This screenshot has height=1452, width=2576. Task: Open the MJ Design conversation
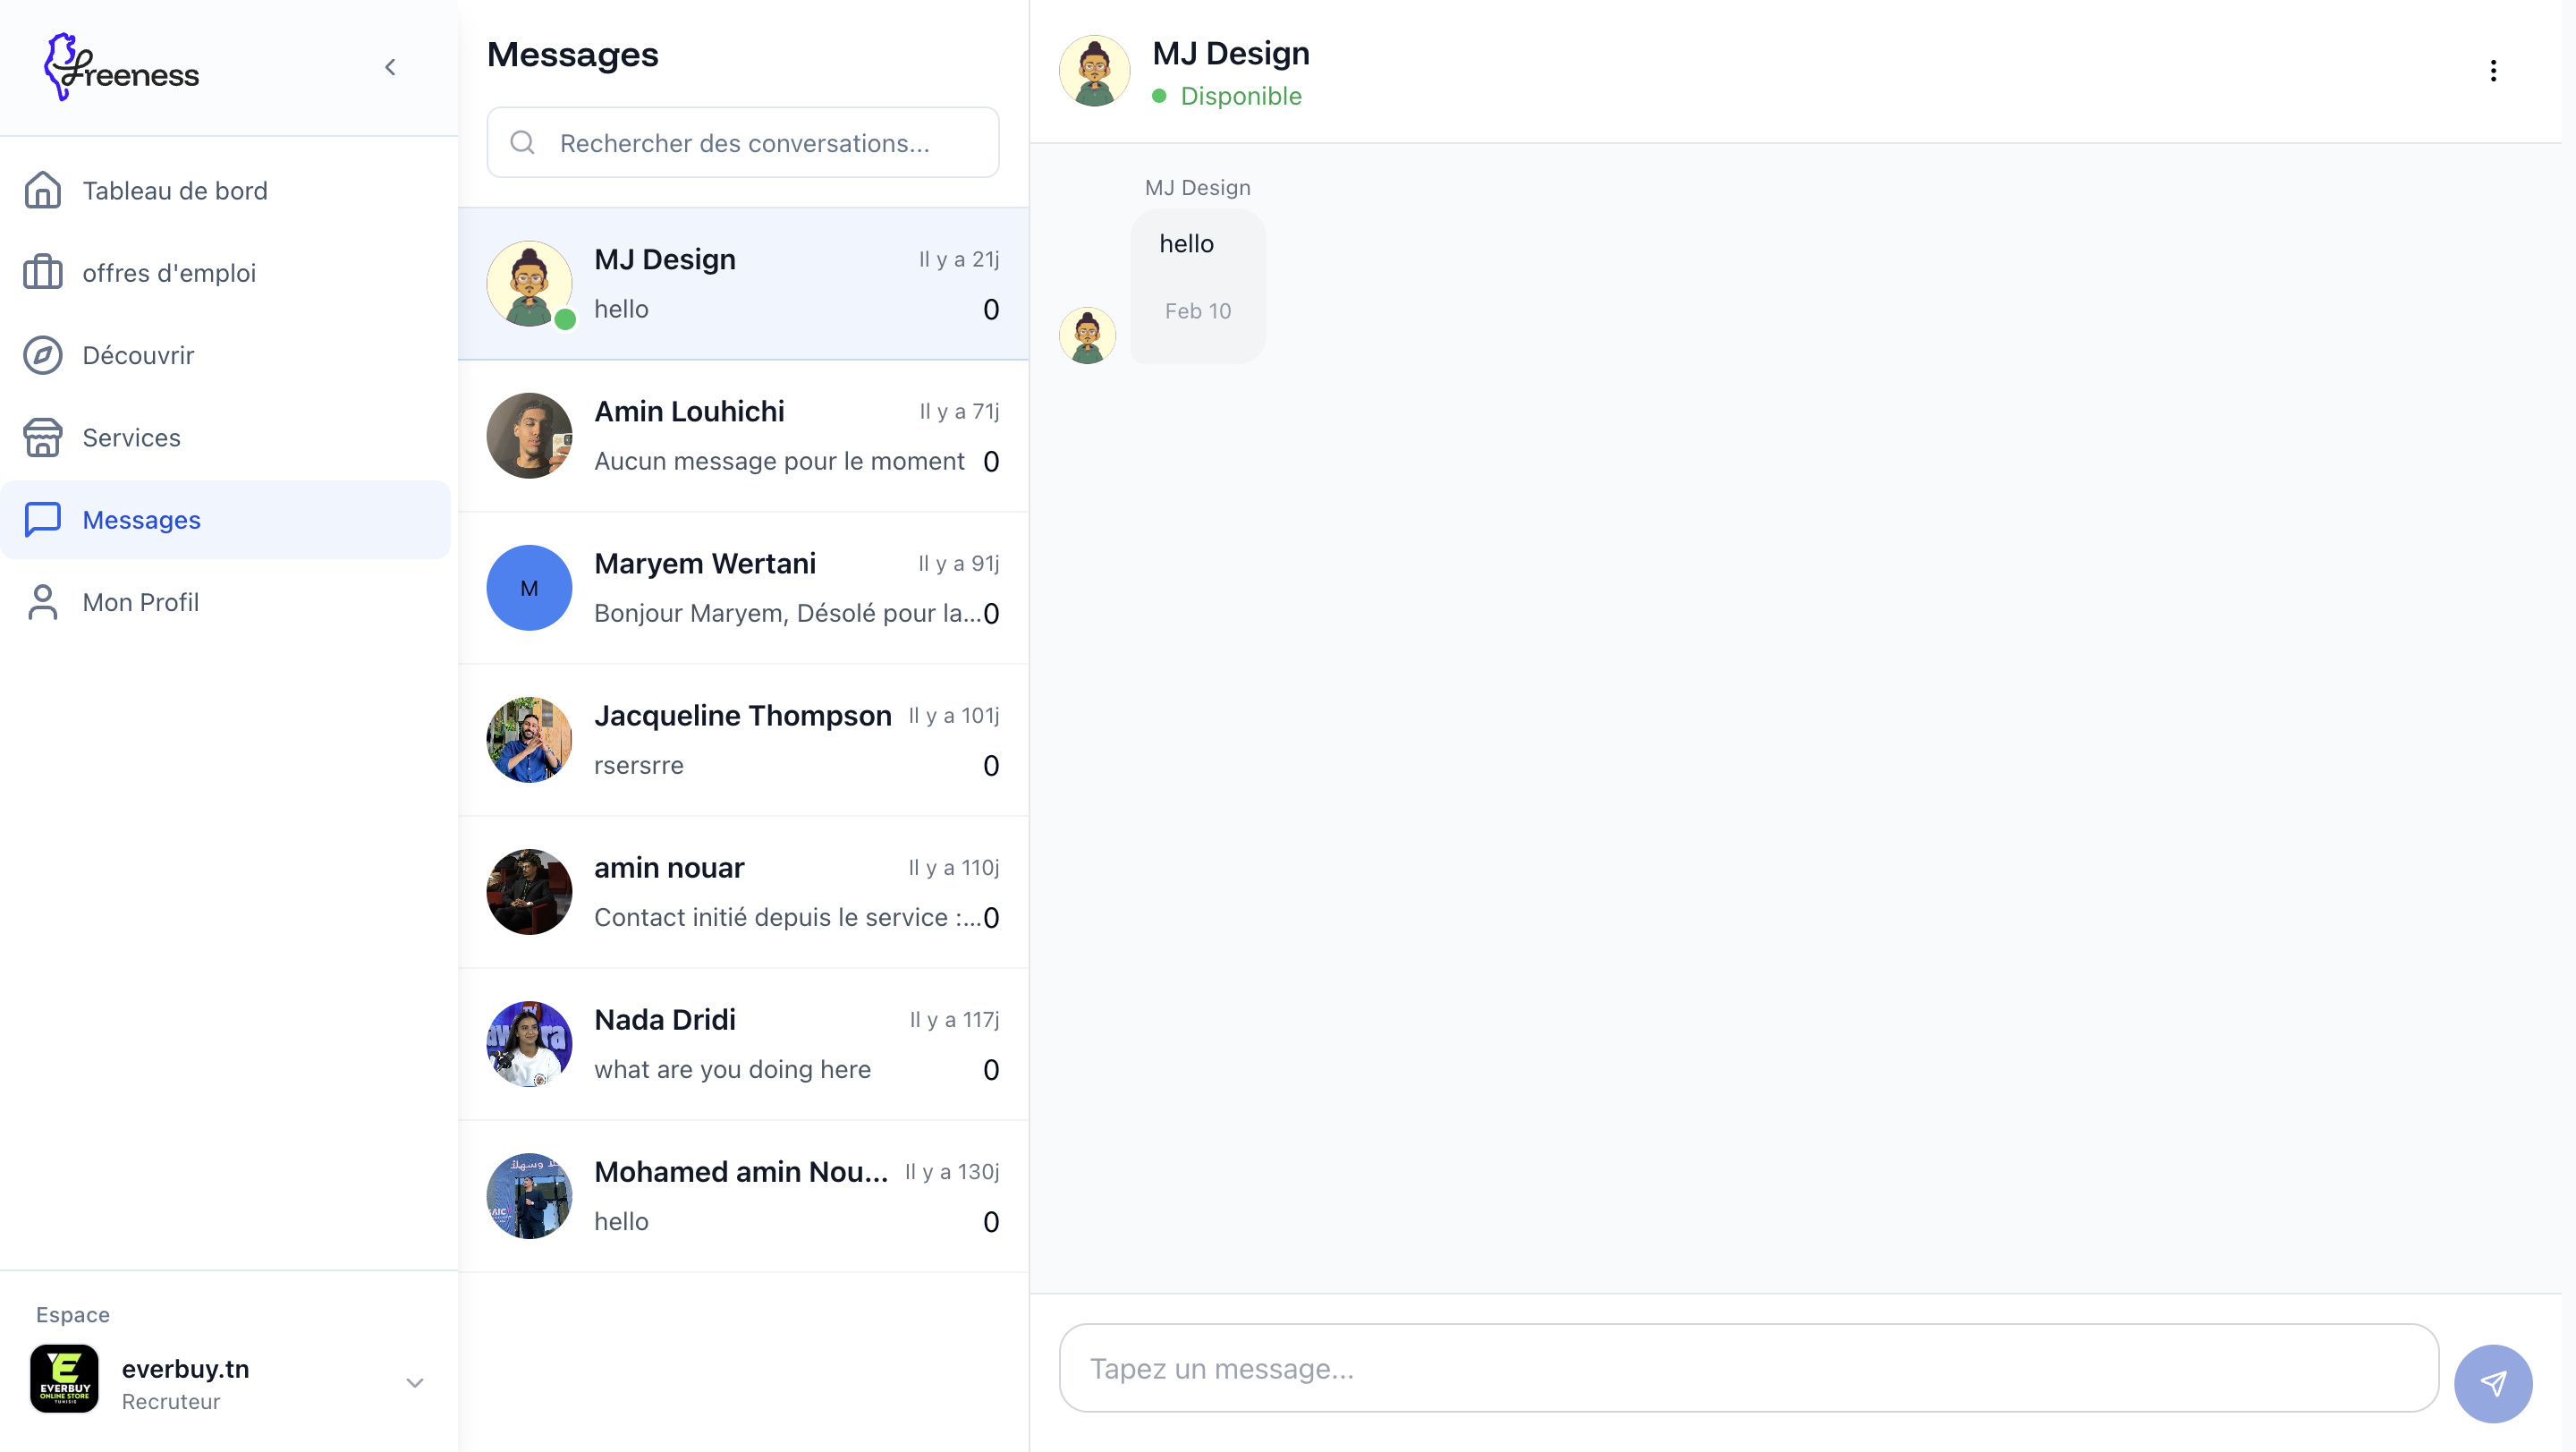point(744,284)
